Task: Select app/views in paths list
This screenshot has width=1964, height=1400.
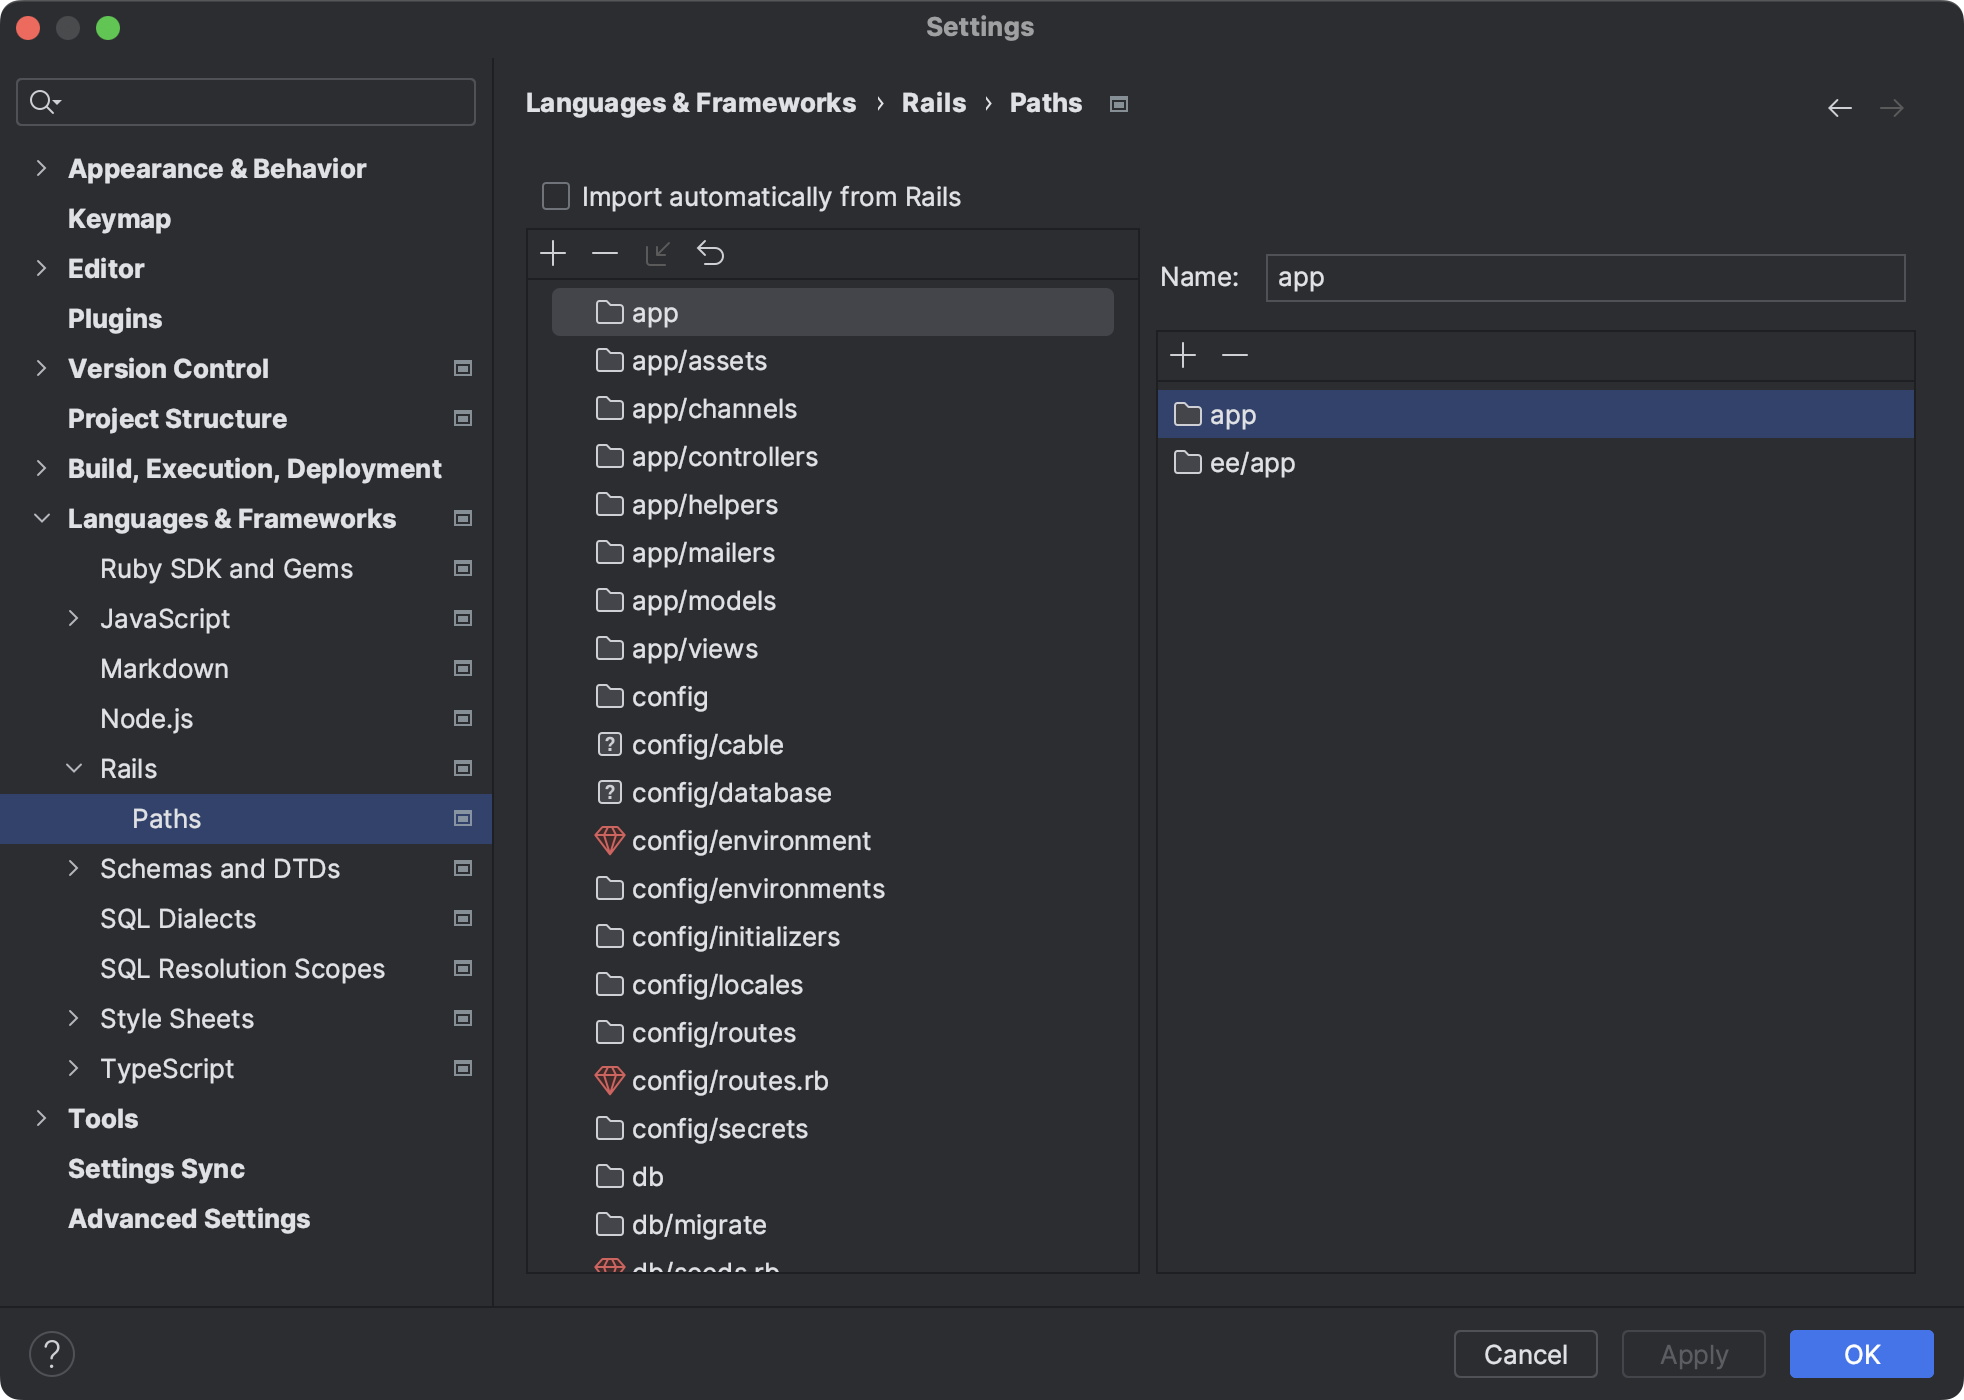Action: (x=832, y=649)
